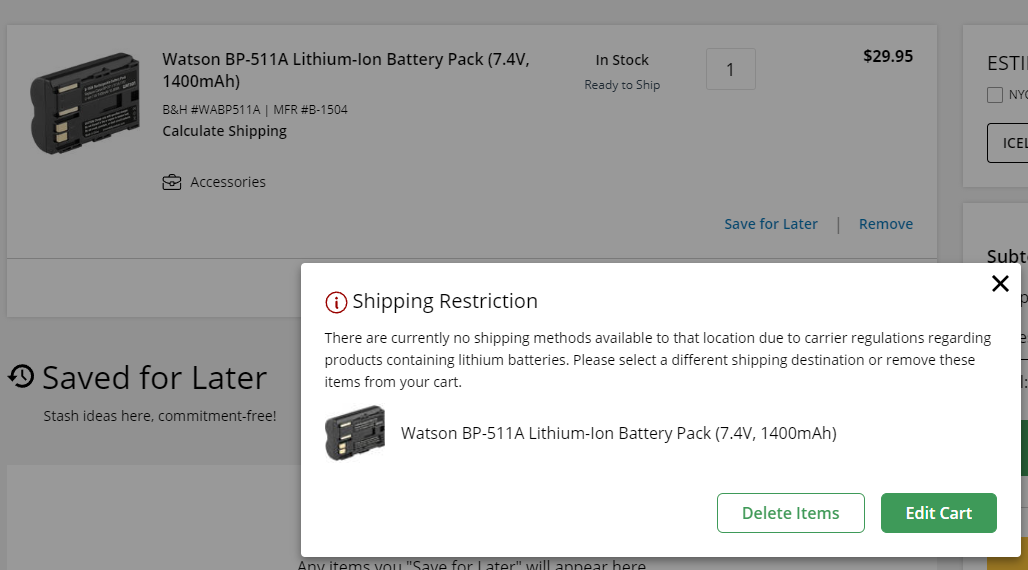
Task: Click the battery thumbnail in the dialog
Action: [x=355, y=433]
